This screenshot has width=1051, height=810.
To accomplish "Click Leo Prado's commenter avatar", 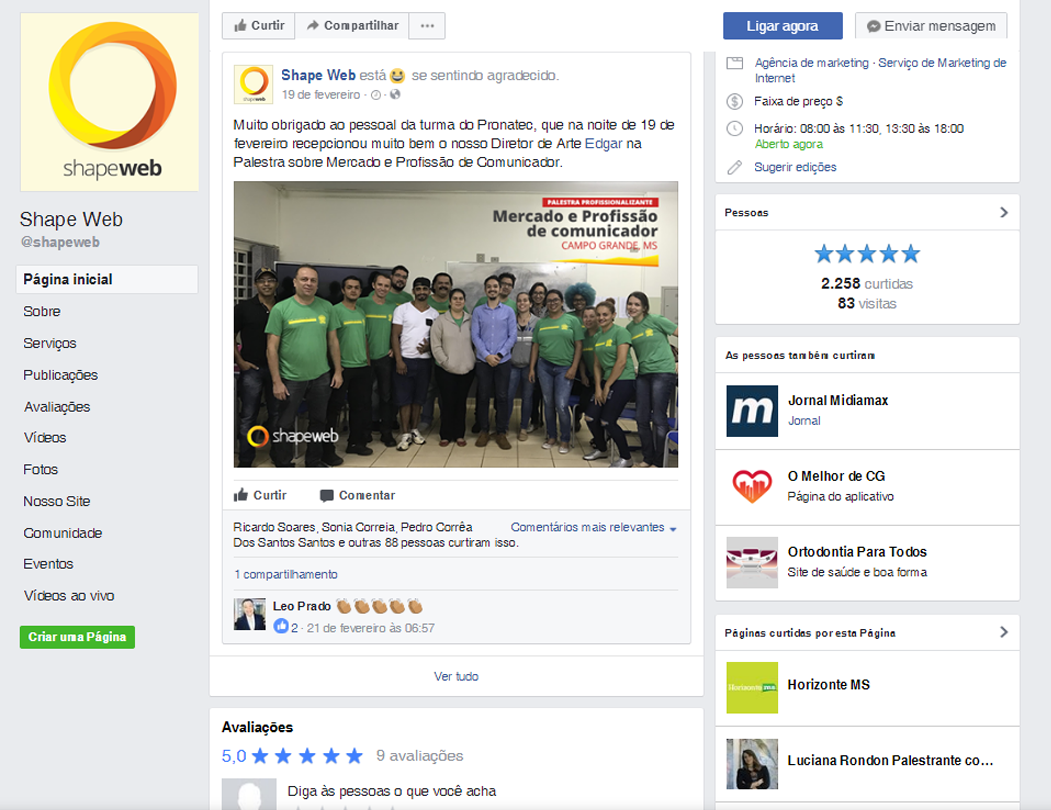I will (249, 614).
